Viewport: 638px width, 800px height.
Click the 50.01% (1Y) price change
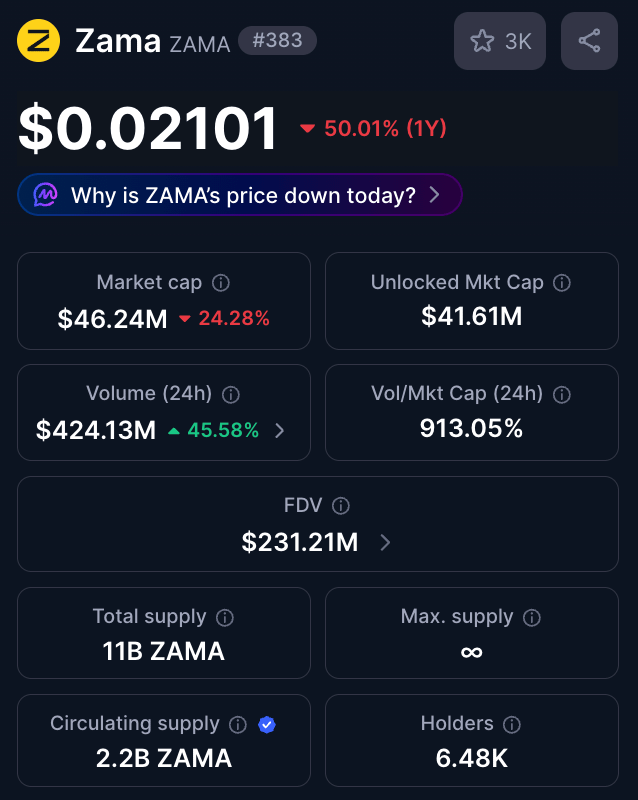pyautogui.click(x=374, y=129)
